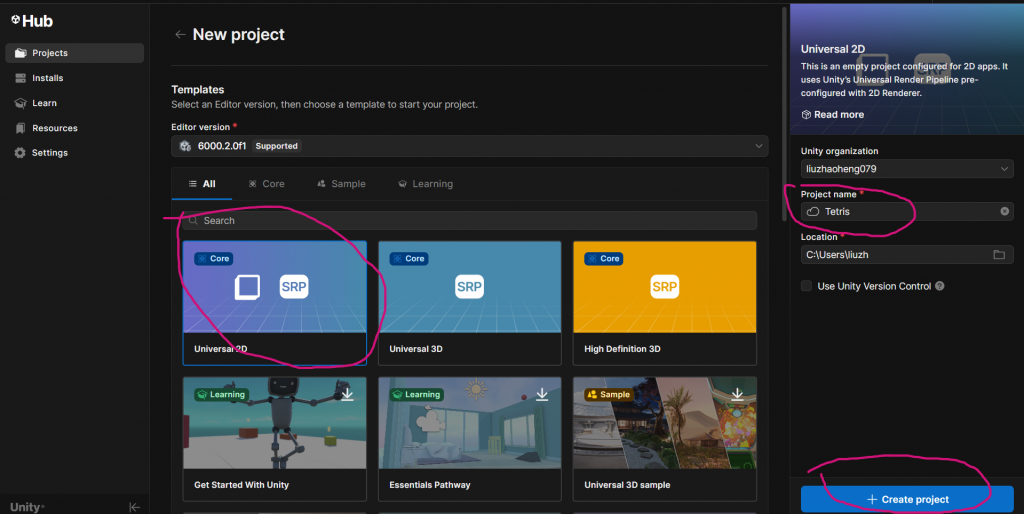
Task: Click the Project name field containing Tetris
Action: pyautogui.click(x=907, y=212)
